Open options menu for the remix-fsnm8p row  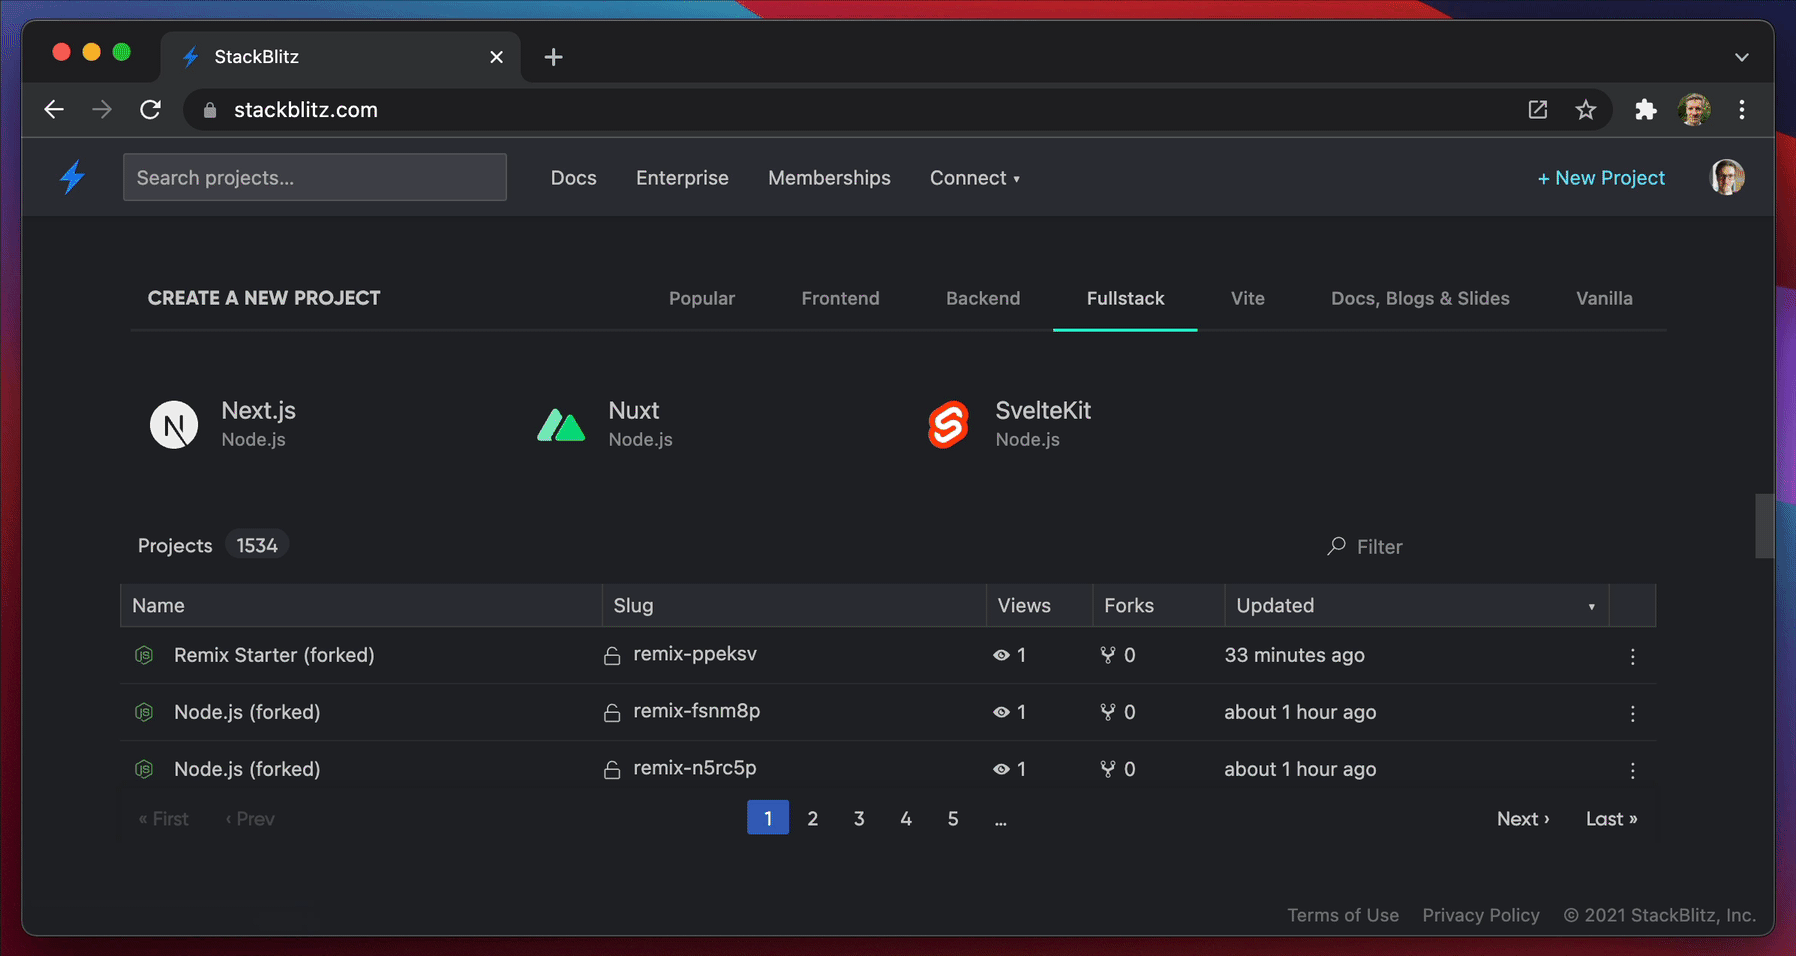click(1632, 713)
